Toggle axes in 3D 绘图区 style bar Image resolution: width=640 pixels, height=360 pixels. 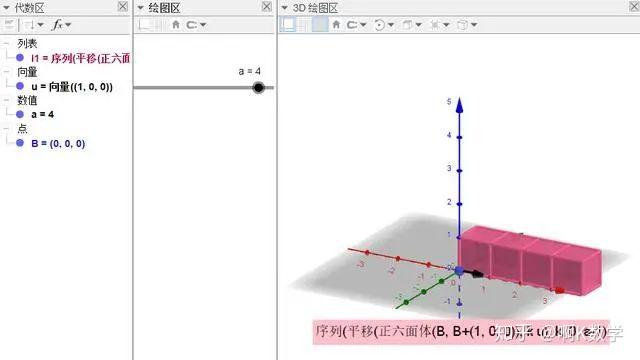(288, 25)
